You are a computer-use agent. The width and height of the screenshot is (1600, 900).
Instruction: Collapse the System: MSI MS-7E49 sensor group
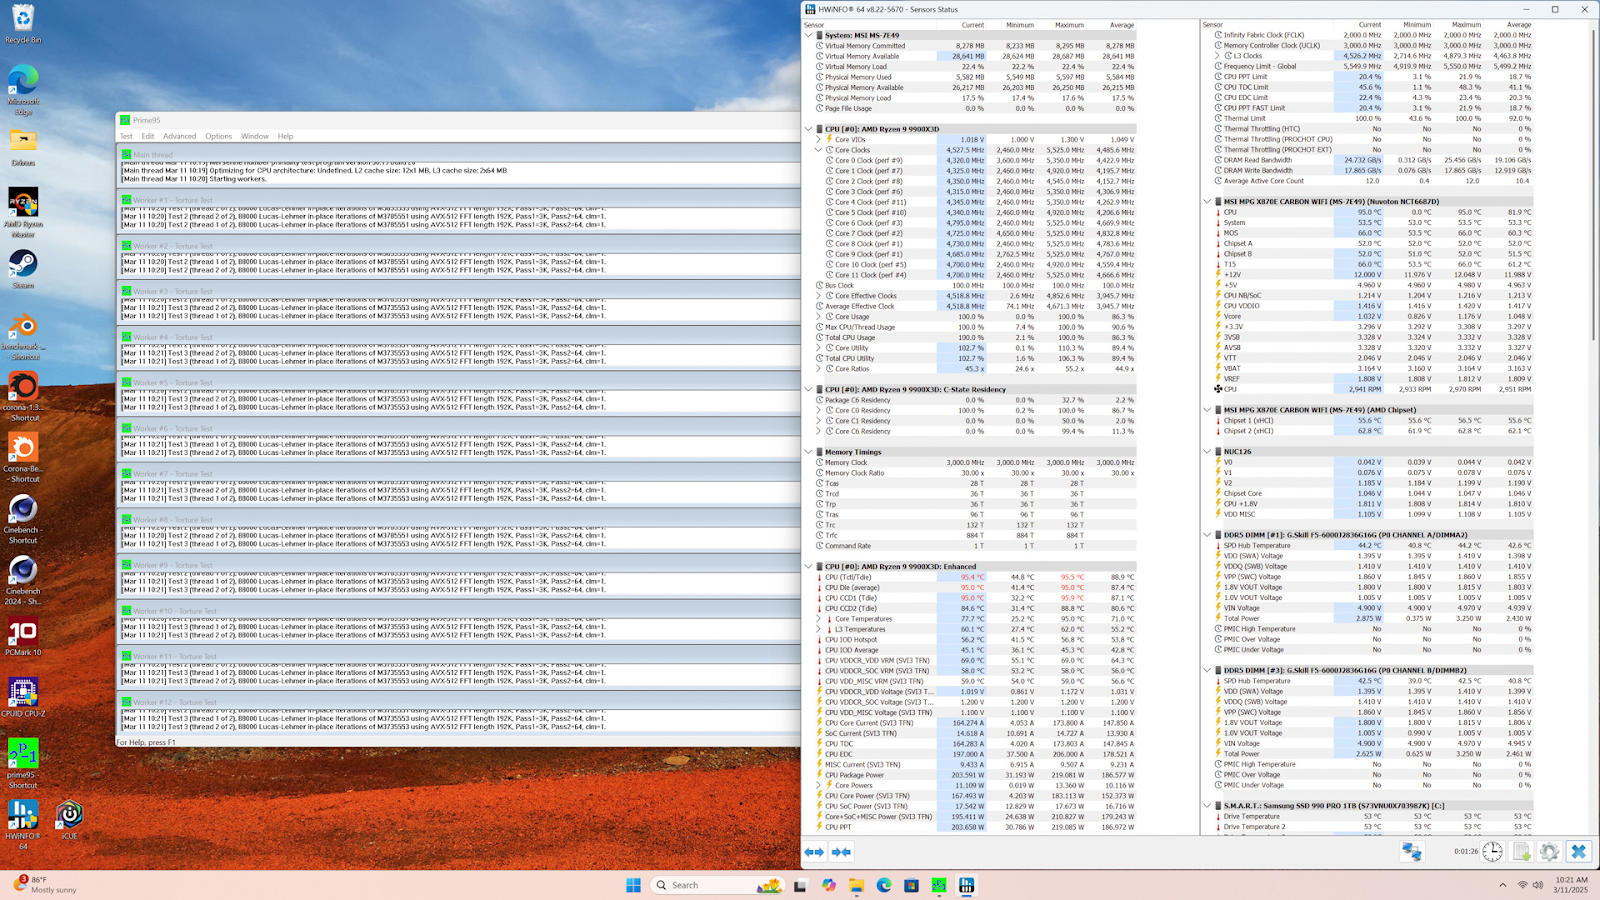pyautogui.click(x=808, y=35)
